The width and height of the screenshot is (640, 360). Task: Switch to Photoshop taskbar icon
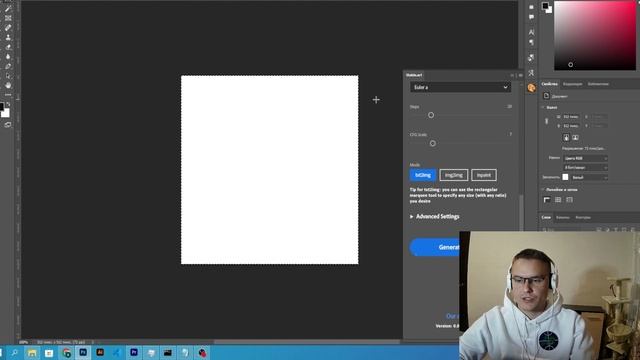pos(83,353)
